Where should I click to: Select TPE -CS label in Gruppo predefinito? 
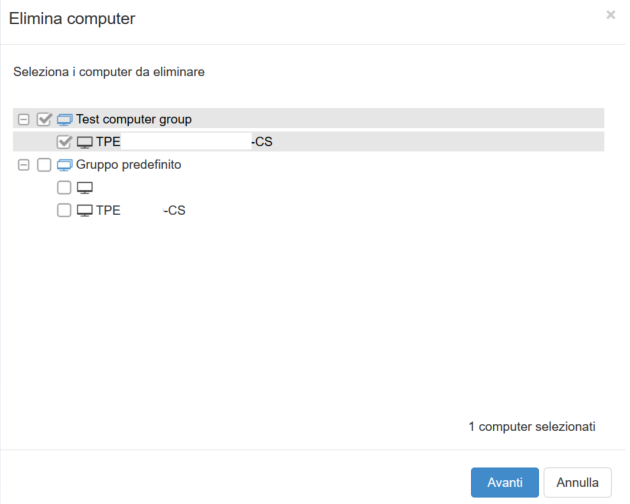pos(141,210)
